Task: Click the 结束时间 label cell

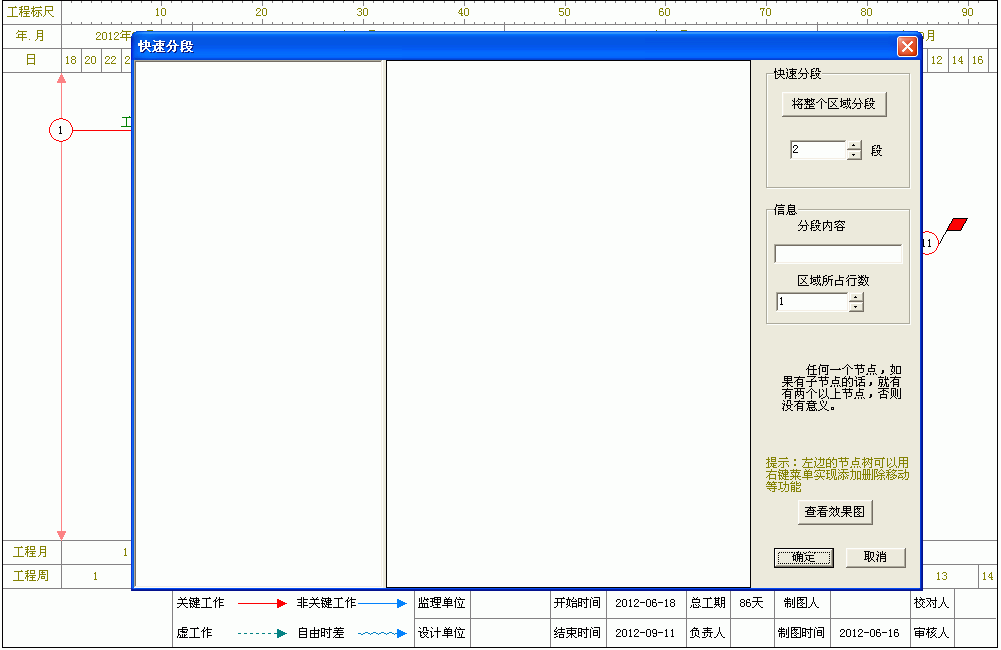Action: coord(577,633)
